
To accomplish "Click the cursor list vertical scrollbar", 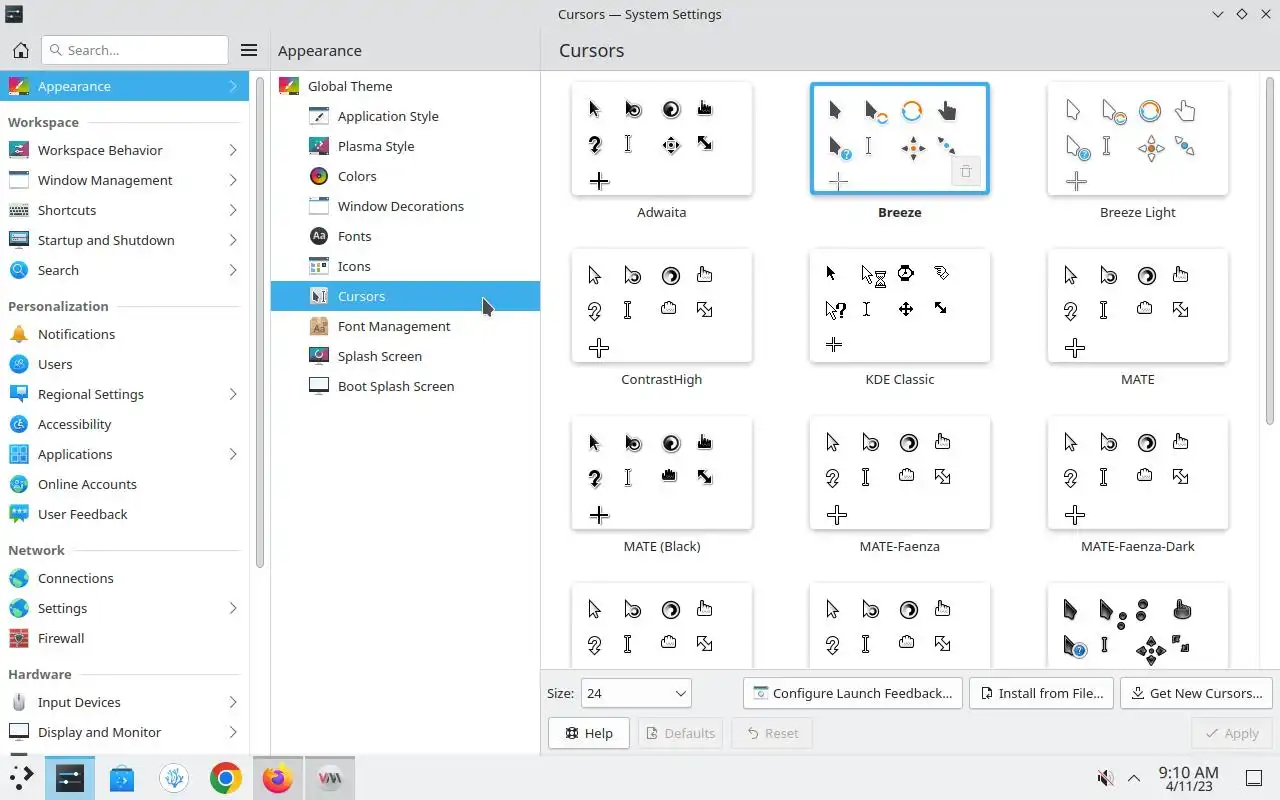I will tap(1270, 250).
